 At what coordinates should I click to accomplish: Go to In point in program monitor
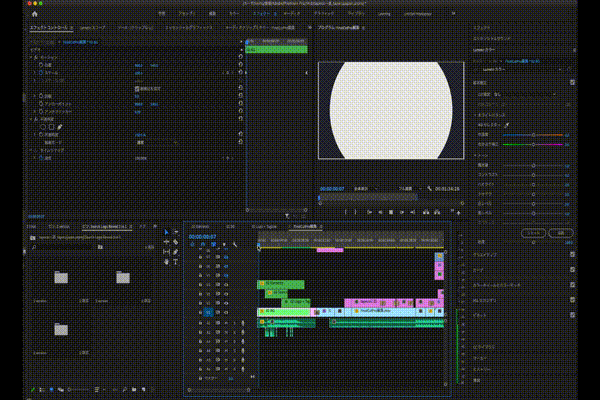pyautogui.click(x=369, y=212)
